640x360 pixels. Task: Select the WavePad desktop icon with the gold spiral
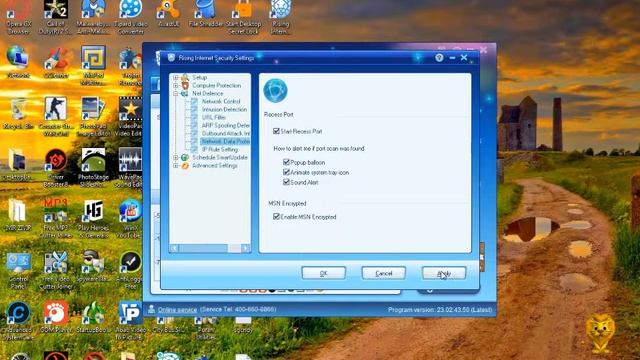pos(93,58)
